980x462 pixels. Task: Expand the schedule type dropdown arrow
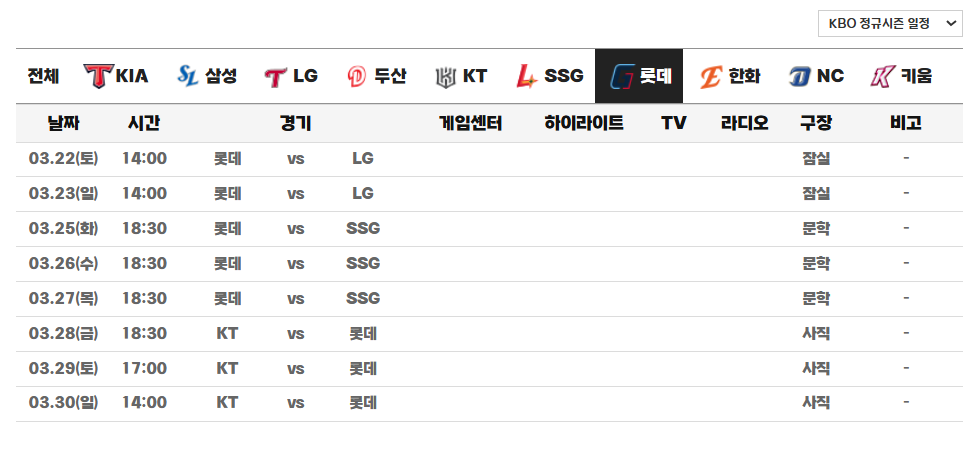coord(951,24)
